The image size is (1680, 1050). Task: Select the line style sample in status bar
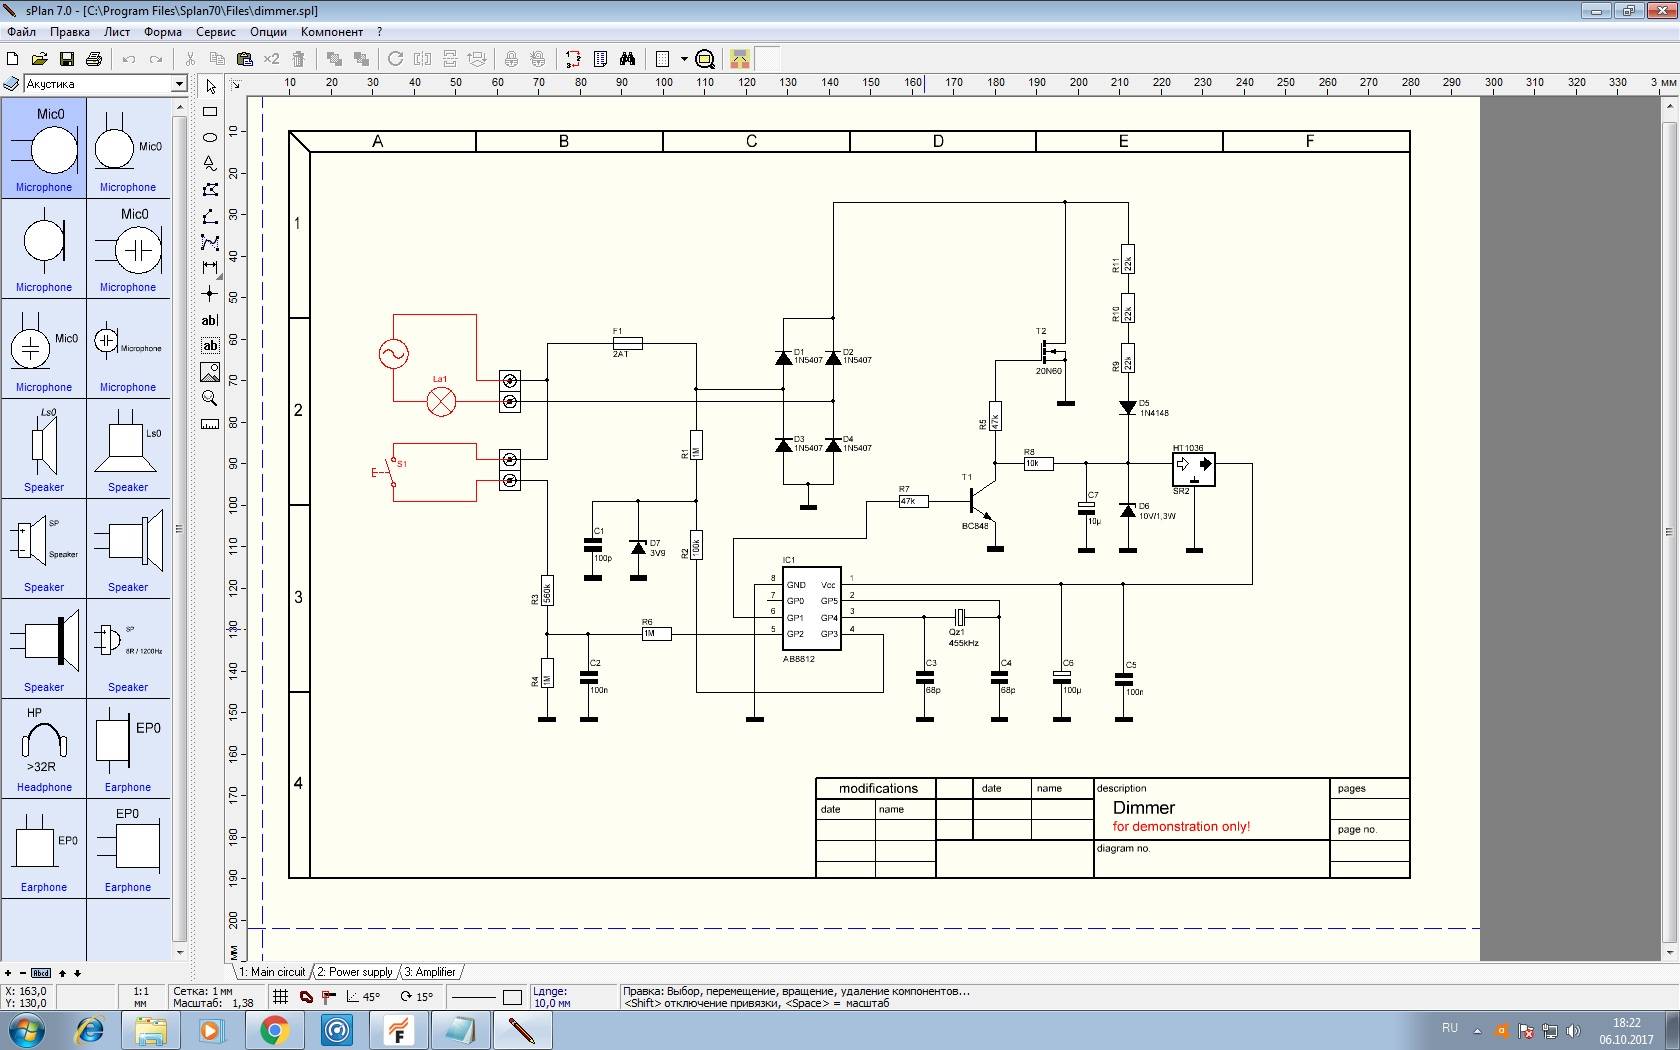(474, 997)
